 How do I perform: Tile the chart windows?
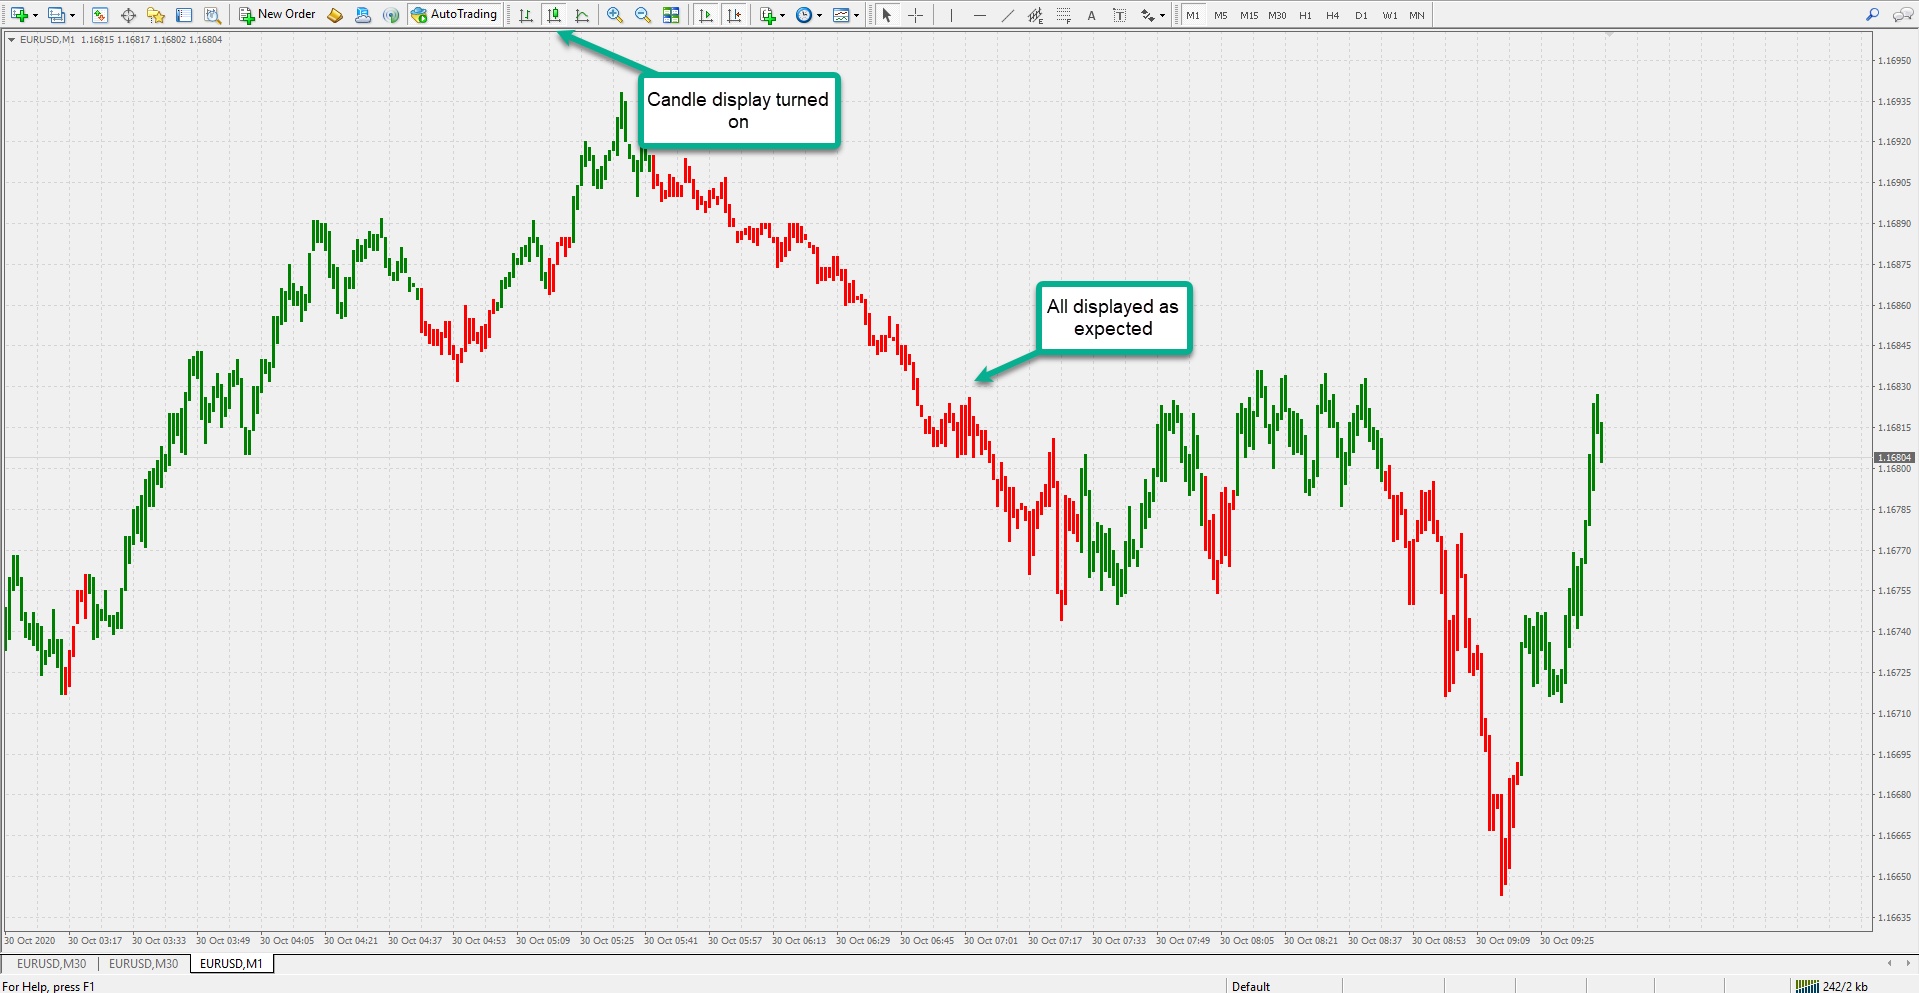[671, 14]
